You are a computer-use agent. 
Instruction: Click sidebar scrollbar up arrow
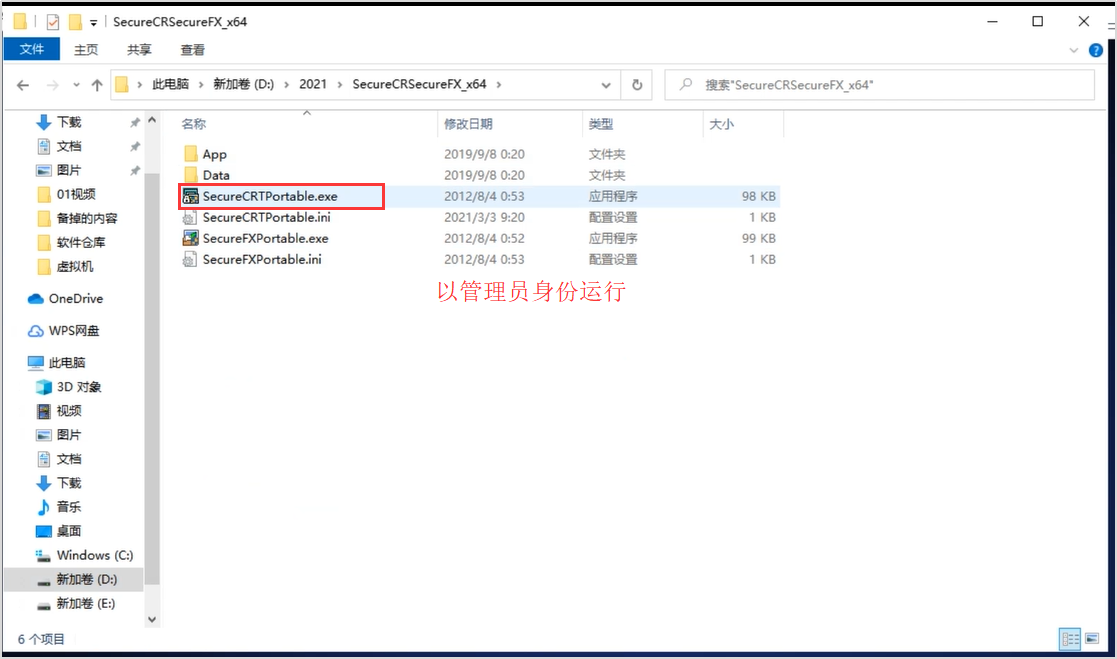coord(152,121)
